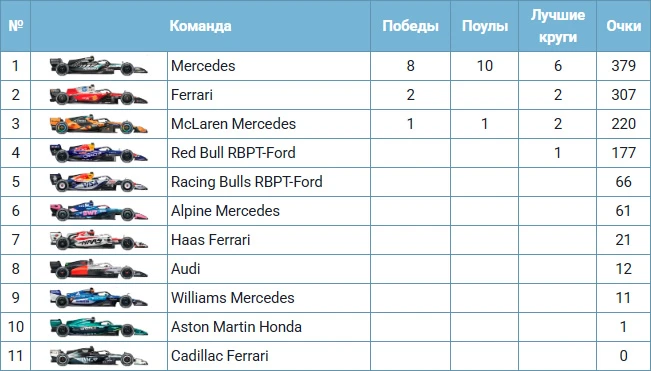Viewport: 651px width, 371px height.
Task: Click the Mercedes car image
Action: pyautogui.click(x=98, y=66)
